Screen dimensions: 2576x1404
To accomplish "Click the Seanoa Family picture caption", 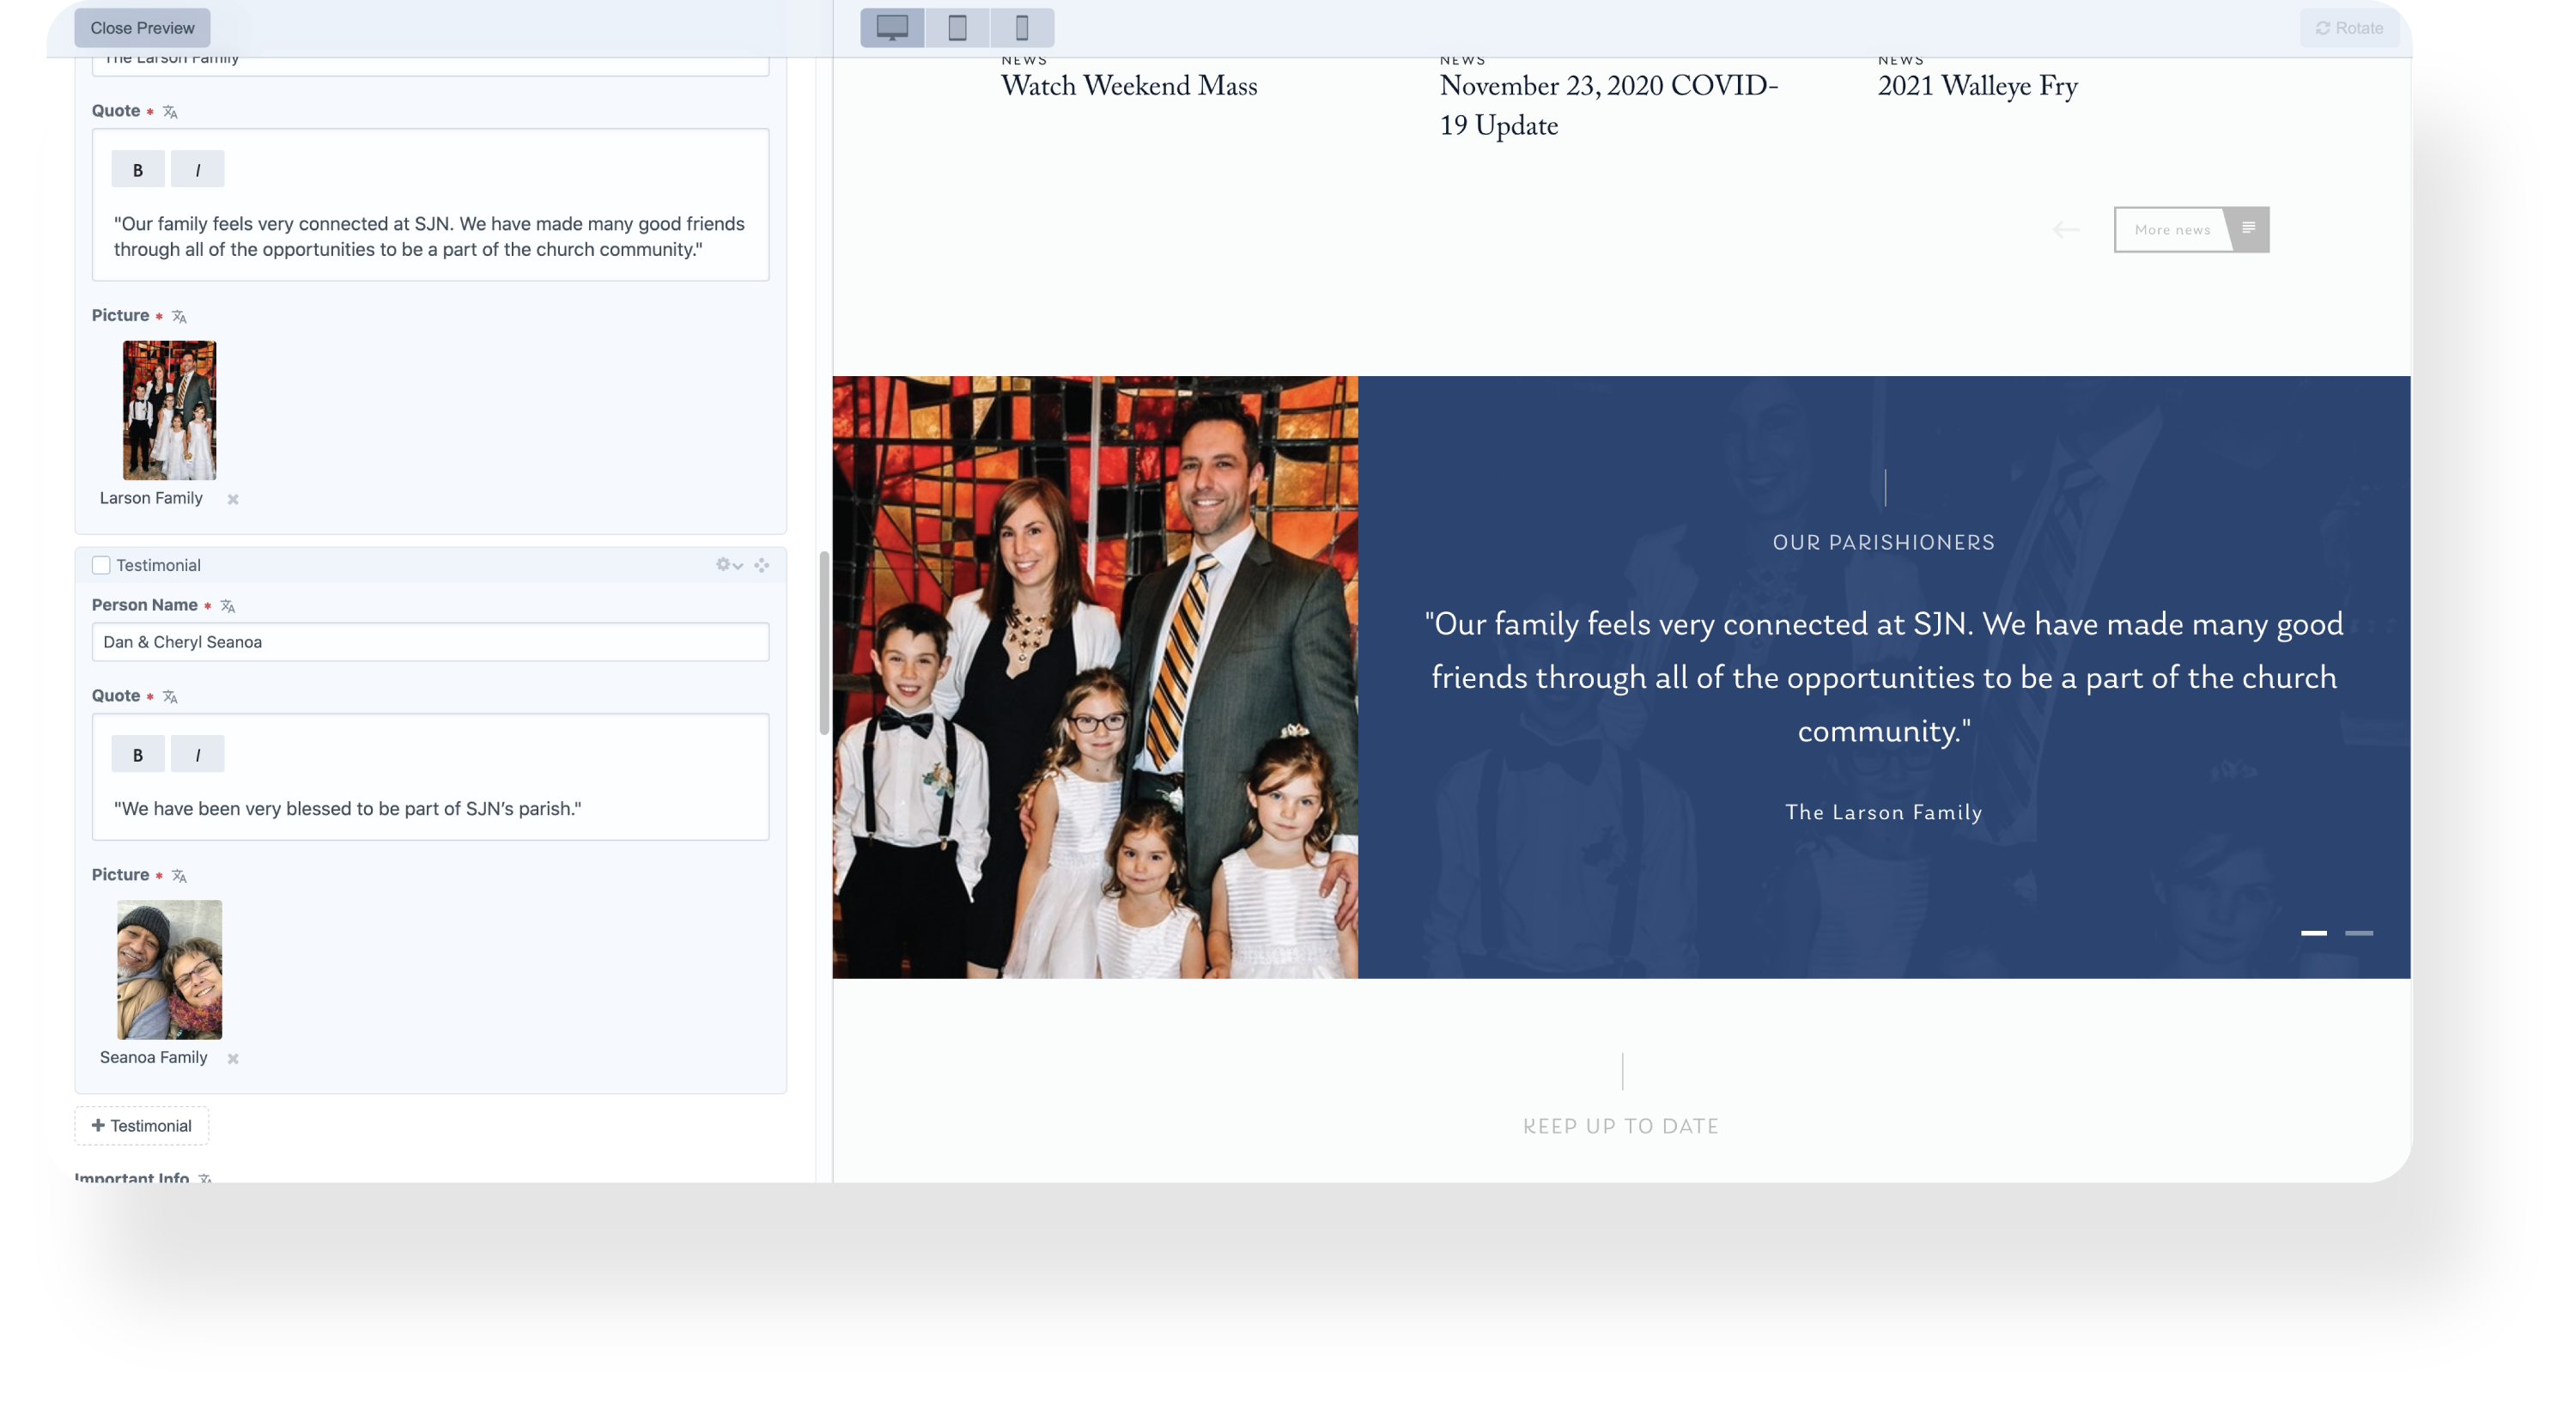I will click(x=153, y=1057).
